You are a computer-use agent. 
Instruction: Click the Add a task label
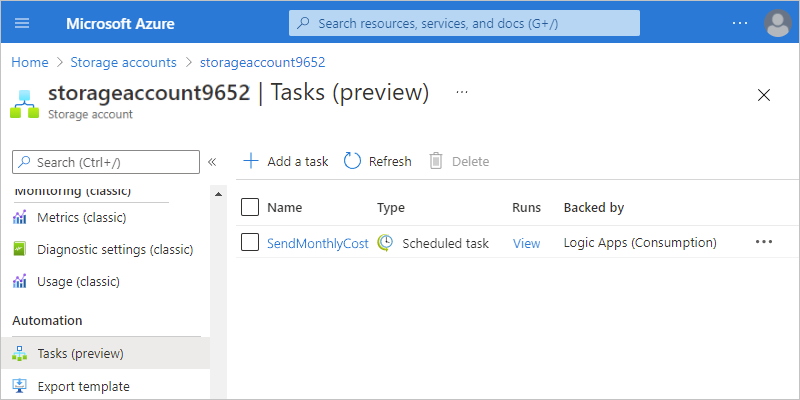click(x=298, y=162)
